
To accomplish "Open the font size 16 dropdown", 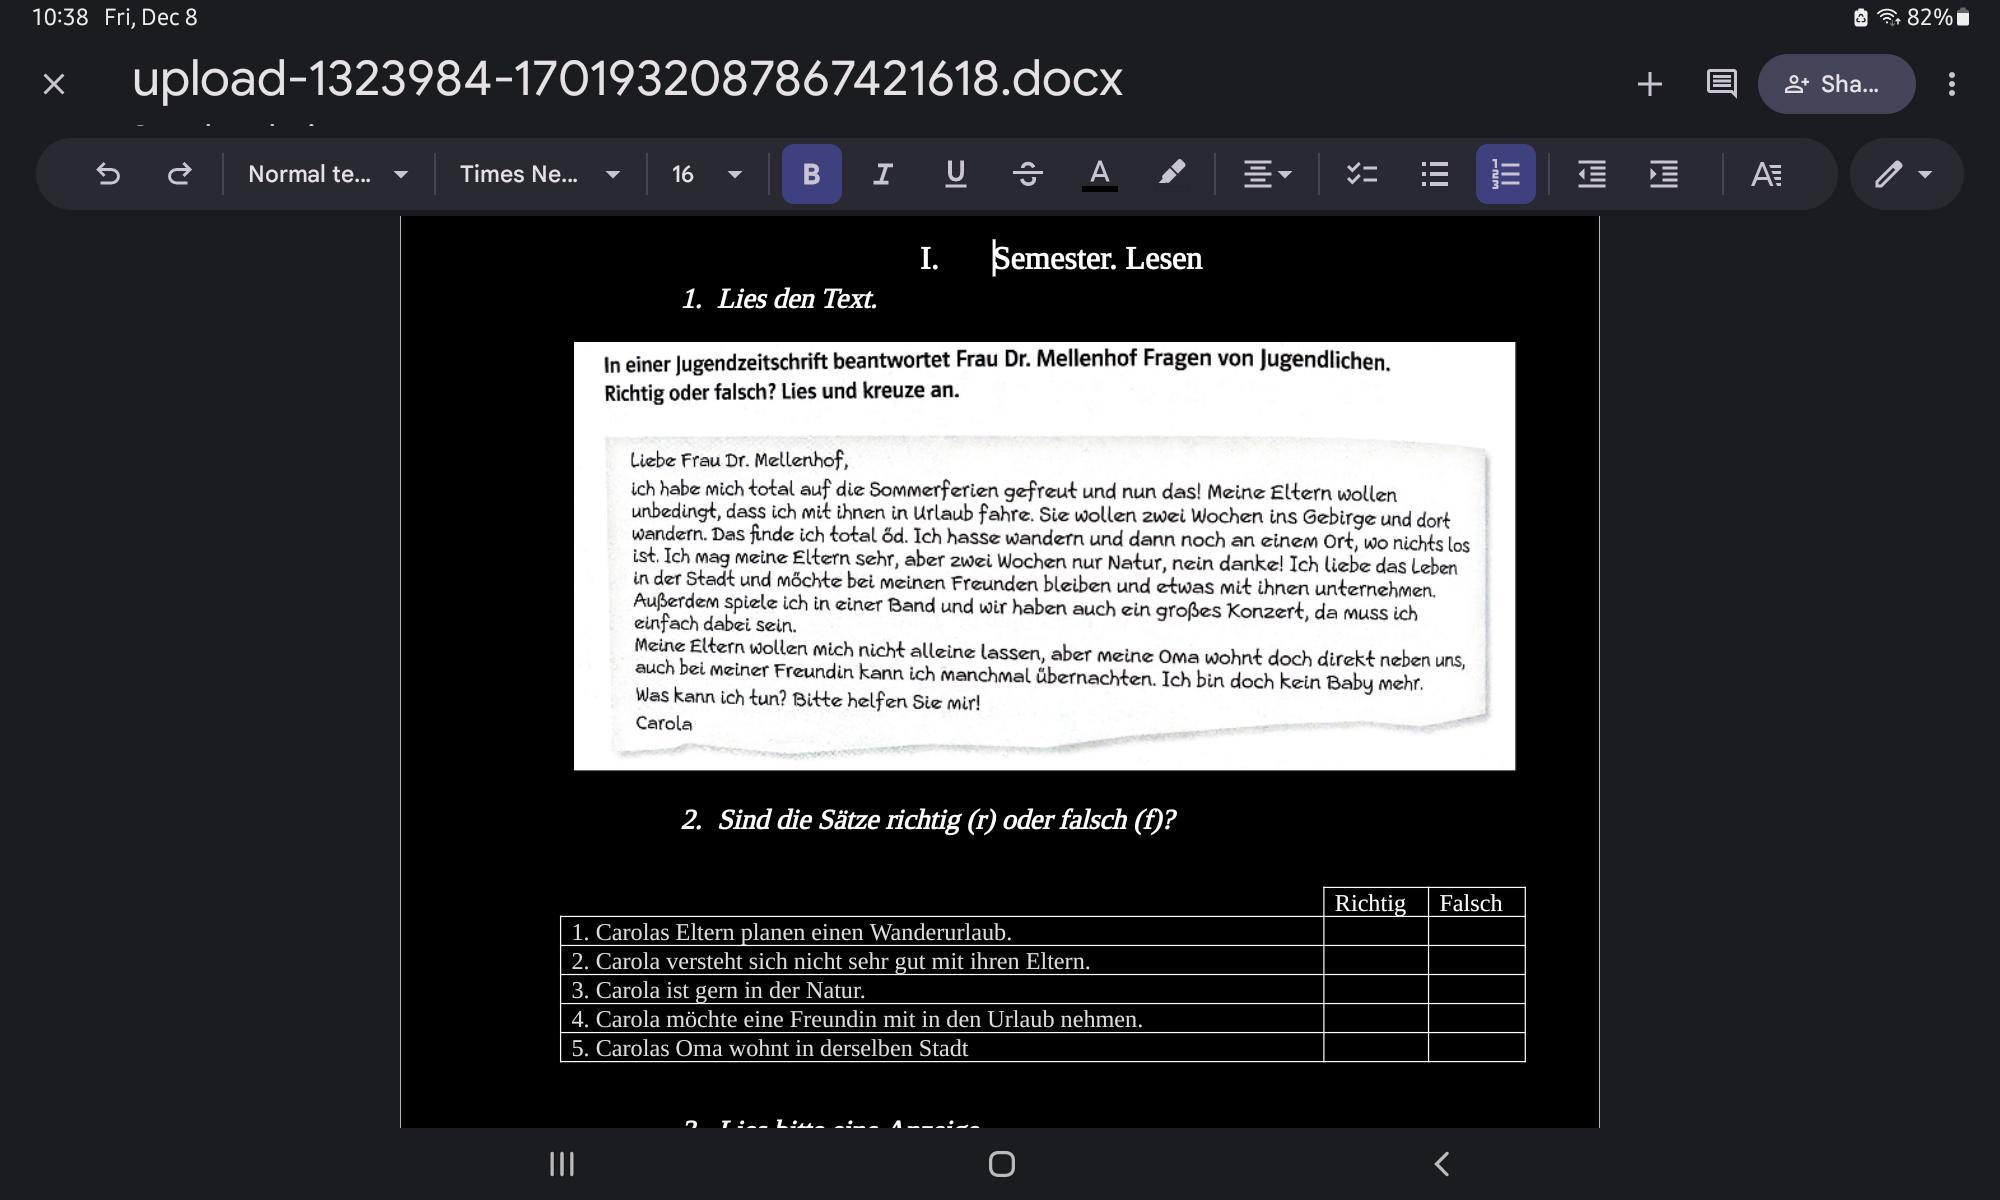I will [706, 174].
